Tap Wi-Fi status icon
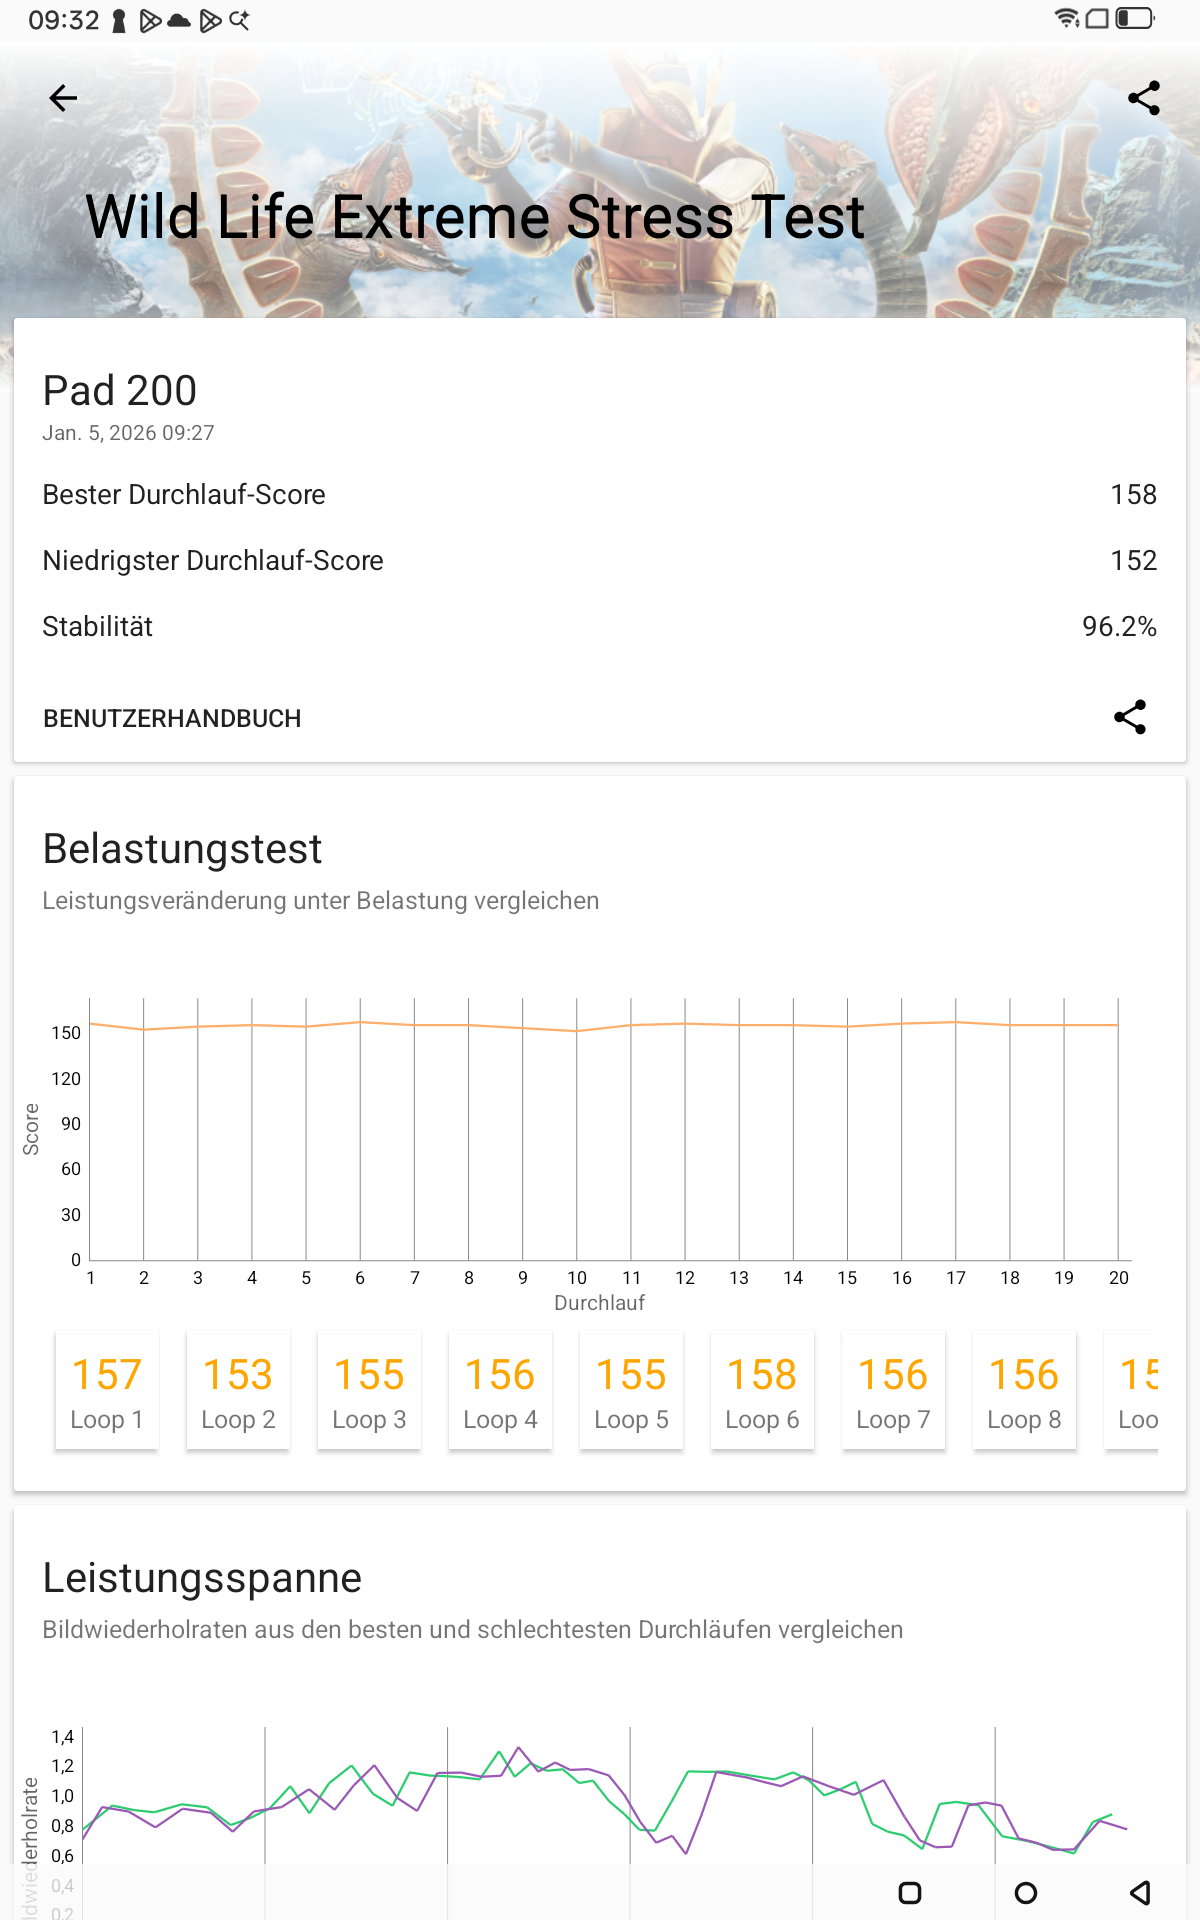Image resolution: width=1200 pixels, height=1920 pixels. pyautogui.click(x=1067, y=19)
